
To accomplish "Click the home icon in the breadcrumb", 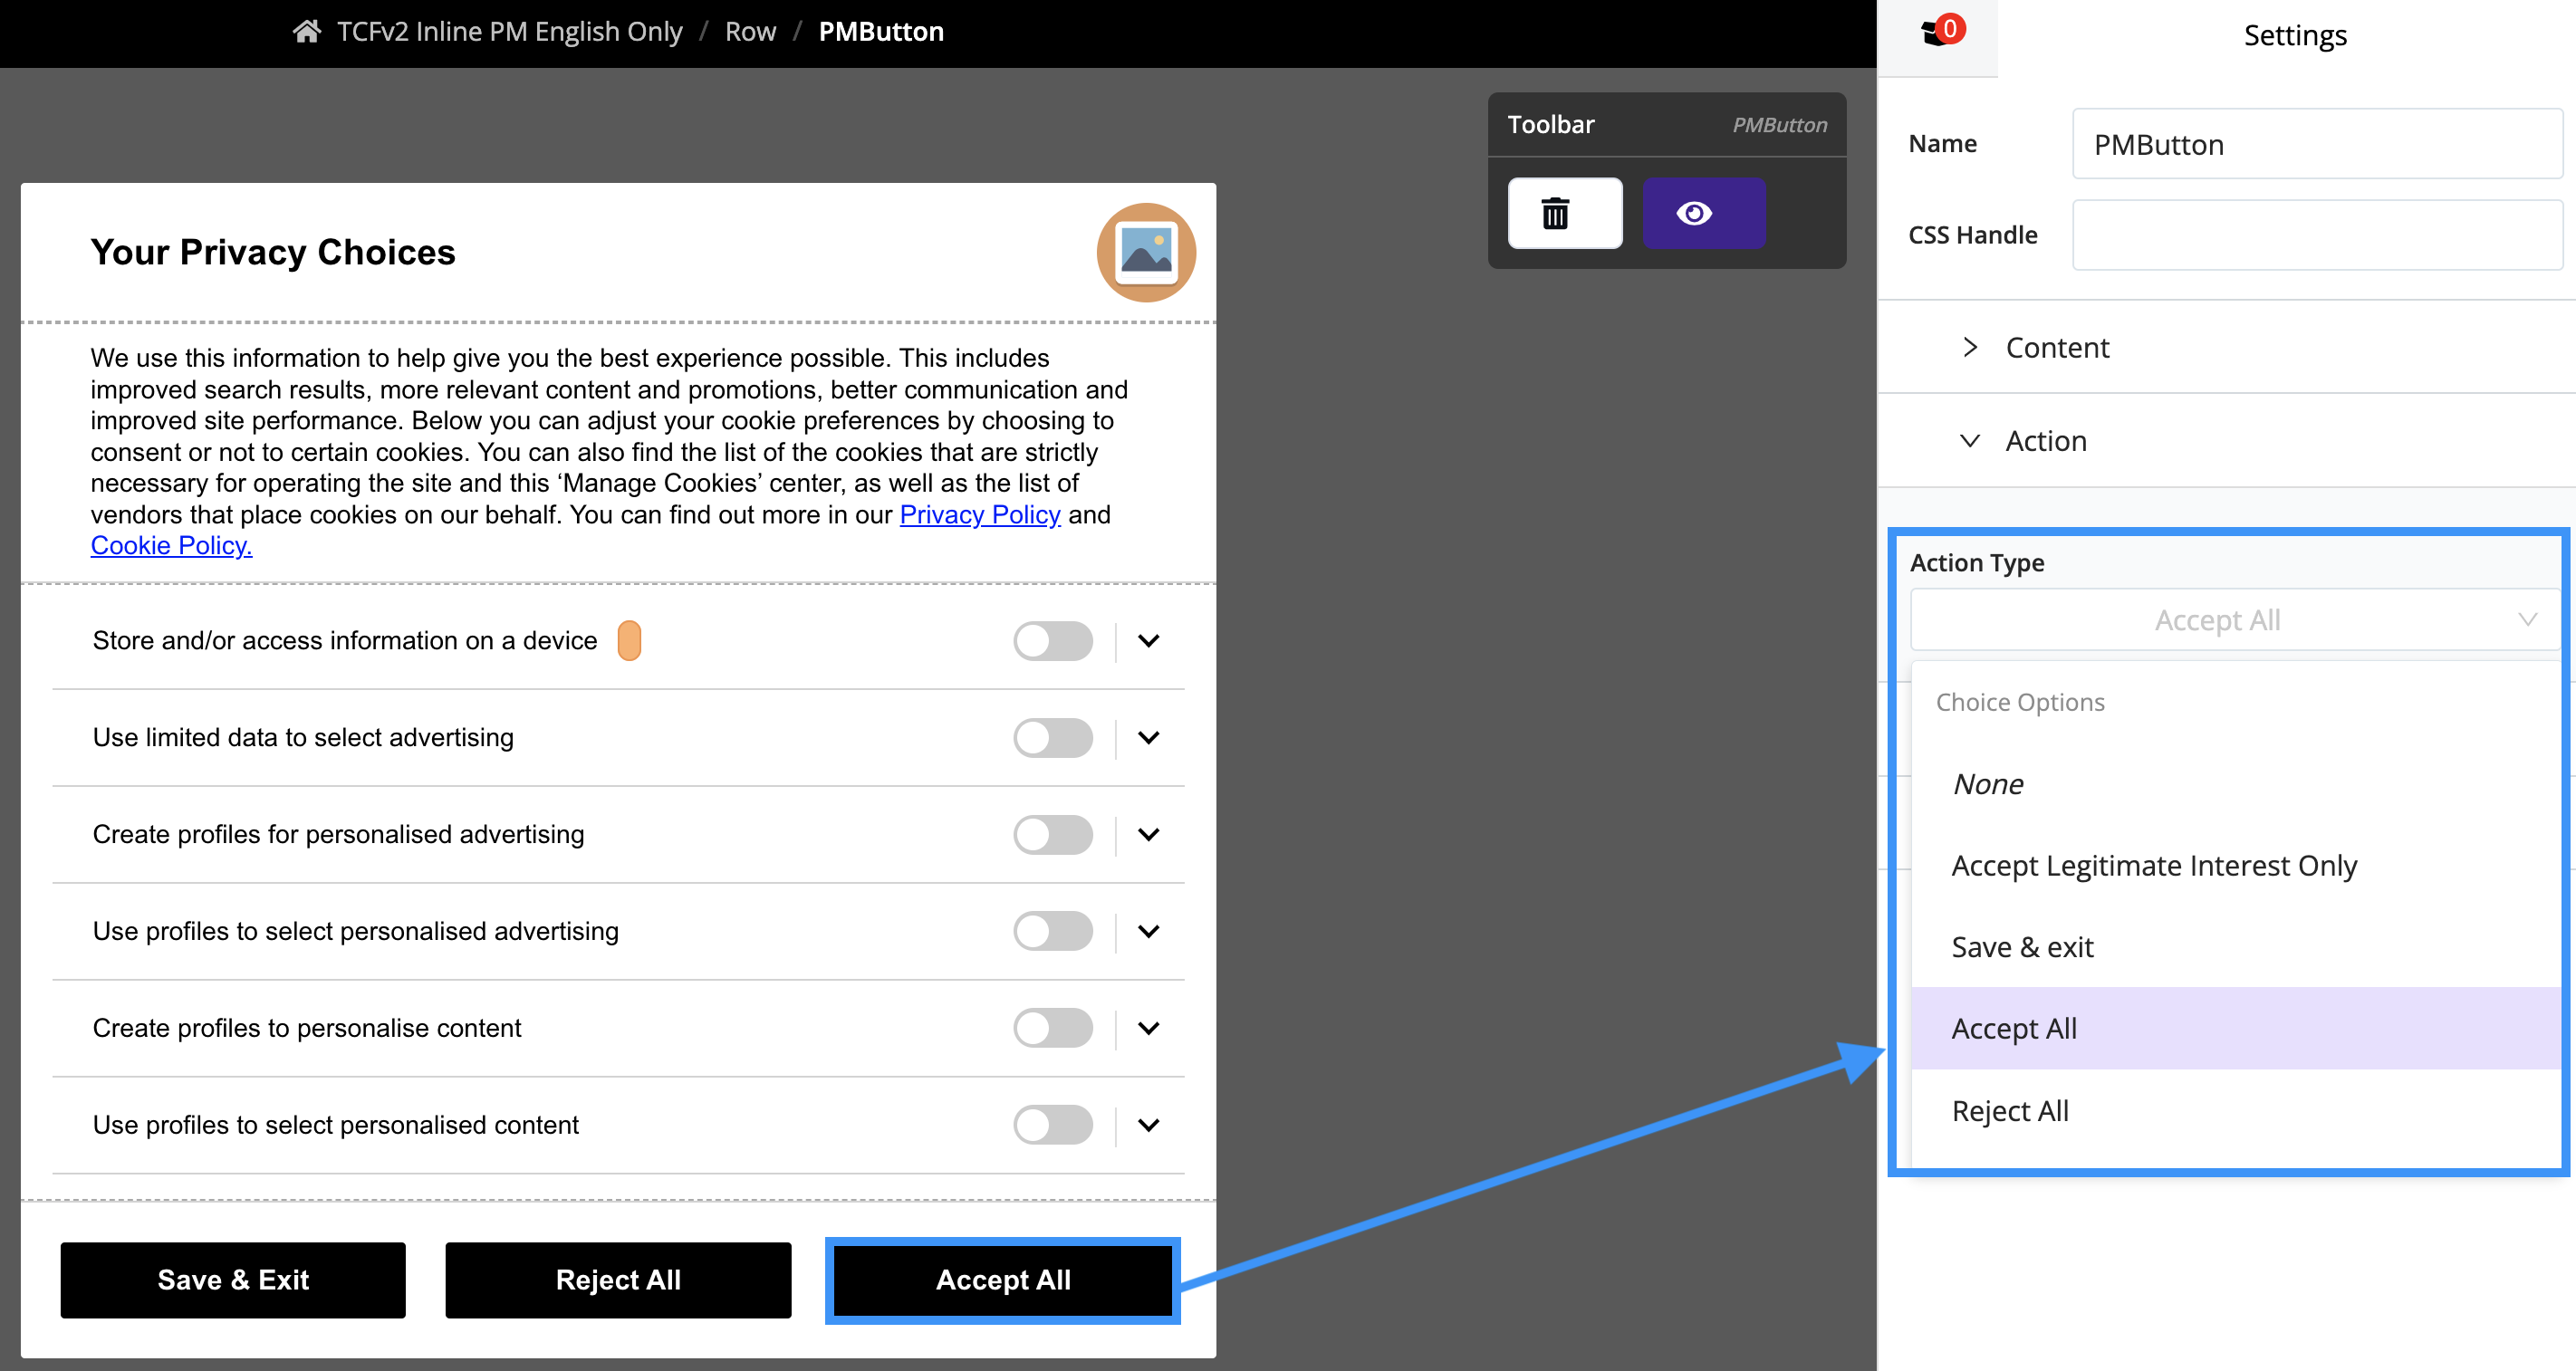I will [306, 31].
